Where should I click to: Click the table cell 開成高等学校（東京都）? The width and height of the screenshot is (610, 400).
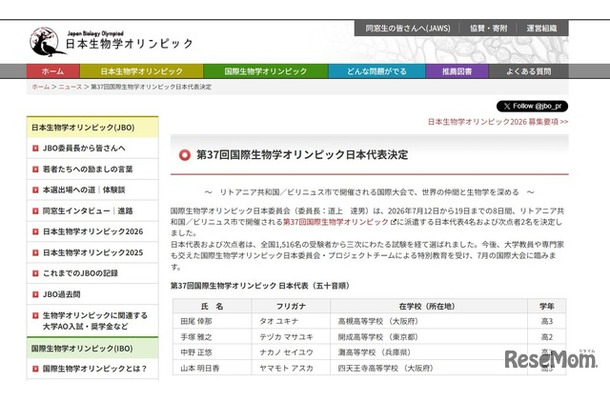(429, 337)
